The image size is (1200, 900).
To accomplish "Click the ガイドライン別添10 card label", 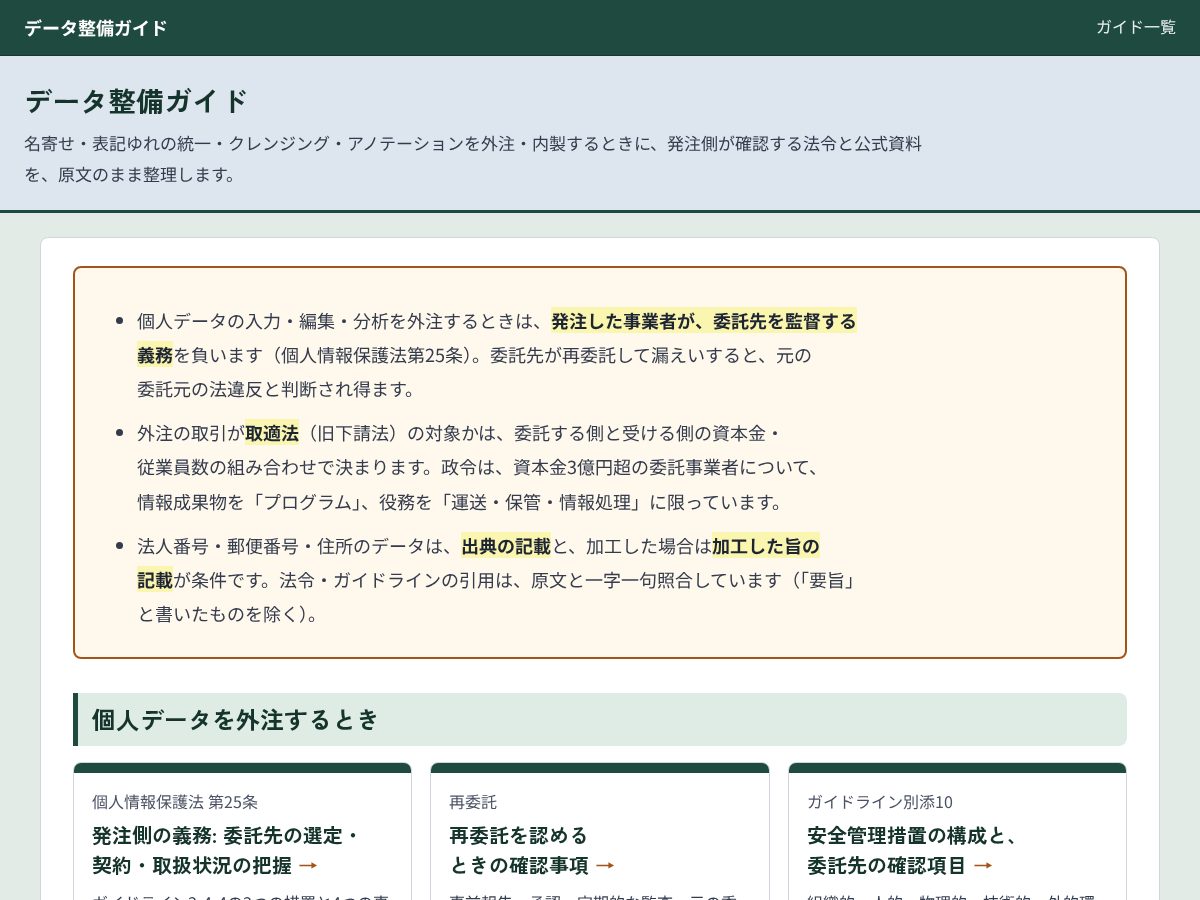I will tap(880, 802).
